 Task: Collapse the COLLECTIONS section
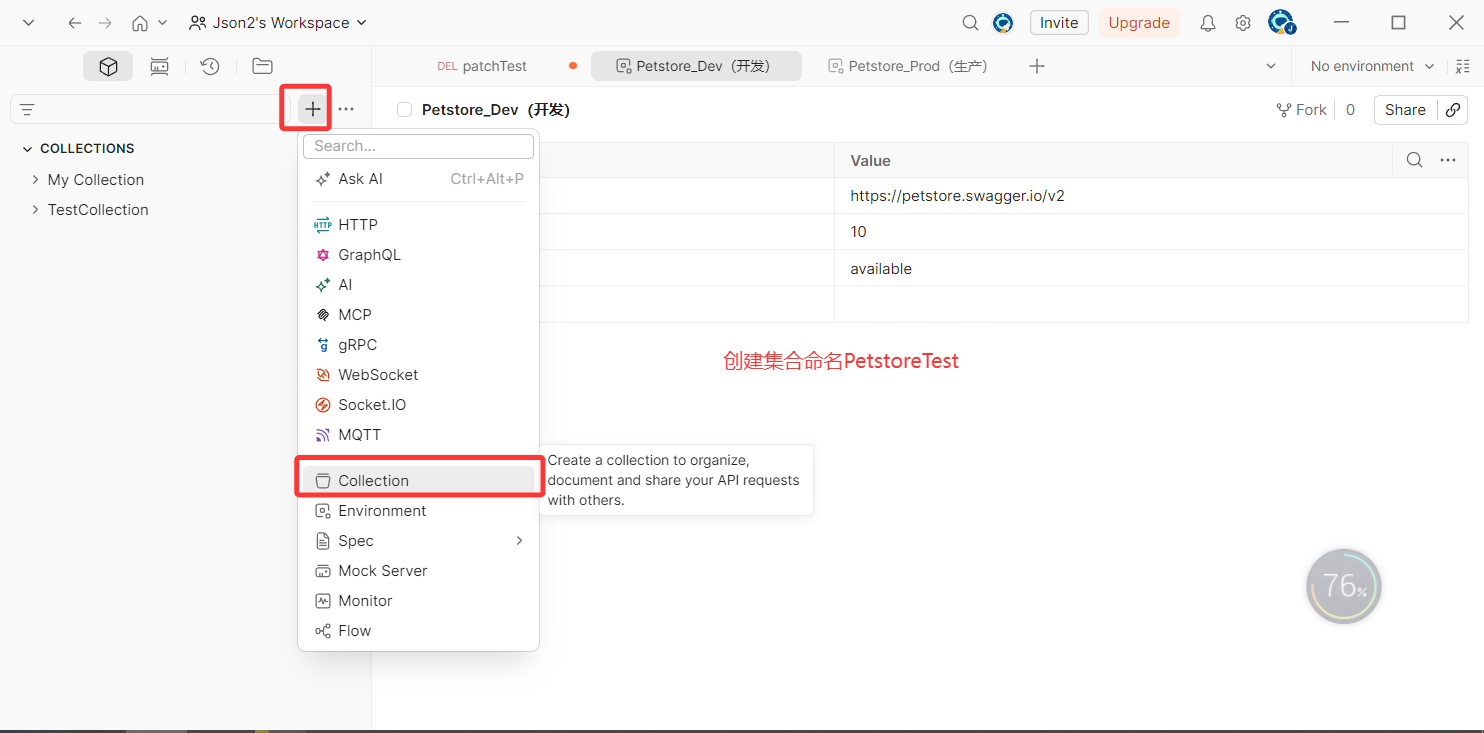pos(27,148)
